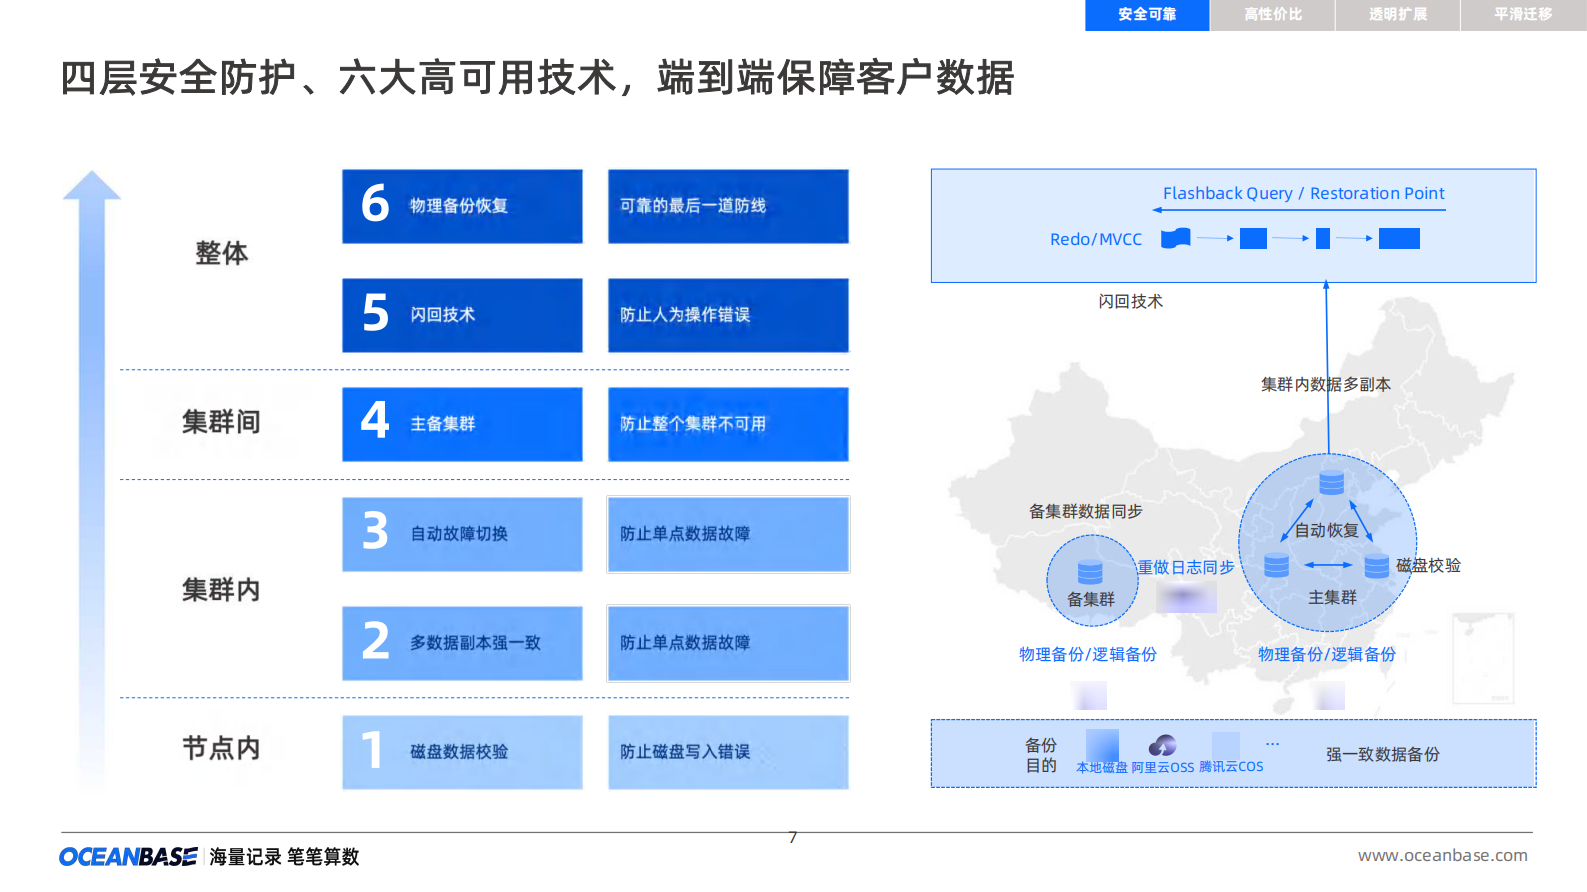Click the flag-shaped block icon after Redo/MVCC
This screenshot has width=1587, height=892.
[1176, 238]
